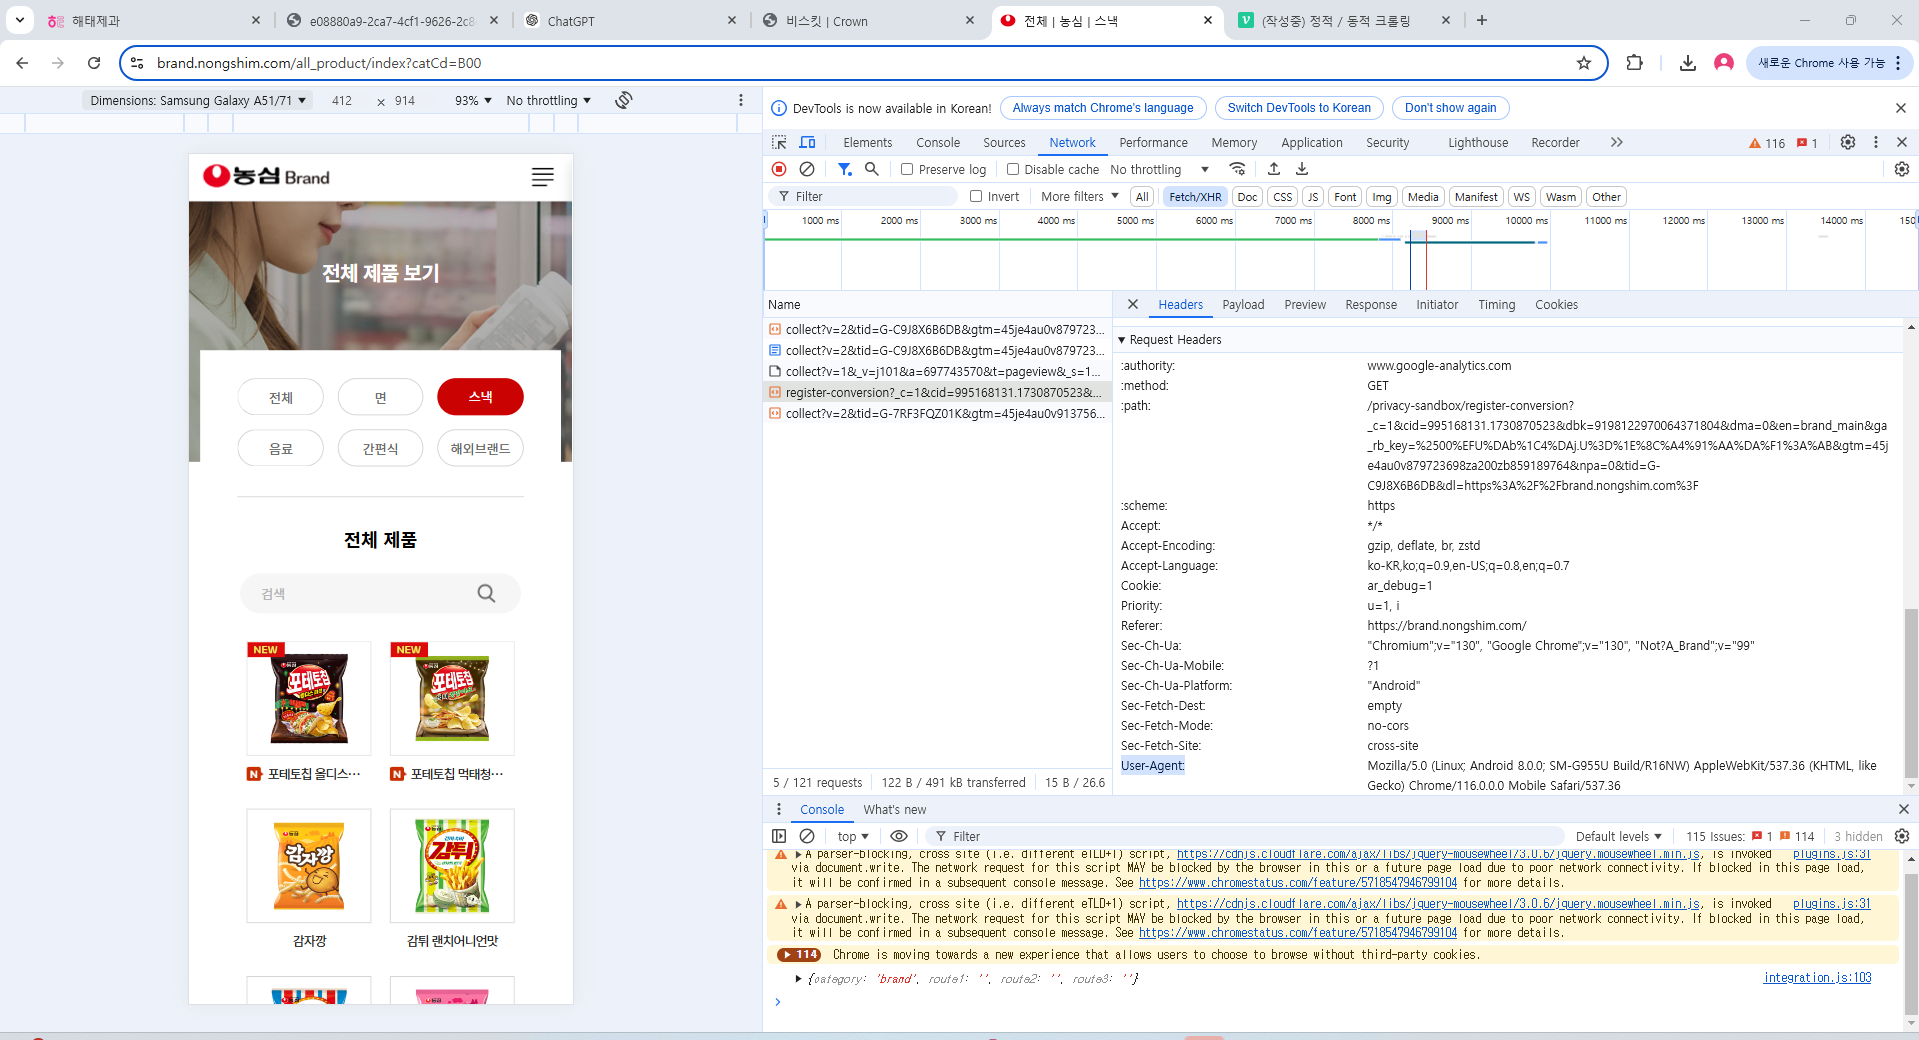The width and height of the screenshot is (1919, 1040).
Task: Import a HAR file
Action: [x=1273, y=169]
